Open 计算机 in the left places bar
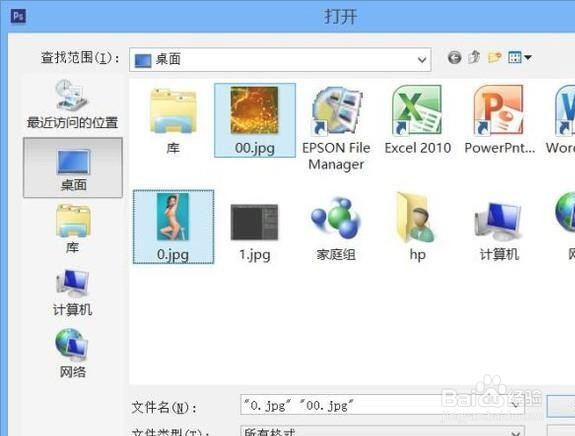Screen dimensions: 575x436 73,292
